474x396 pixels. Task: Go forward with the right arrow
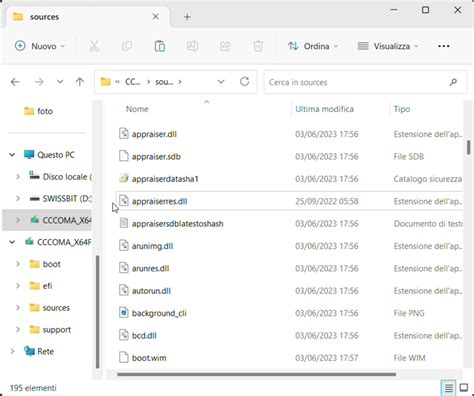39,82
